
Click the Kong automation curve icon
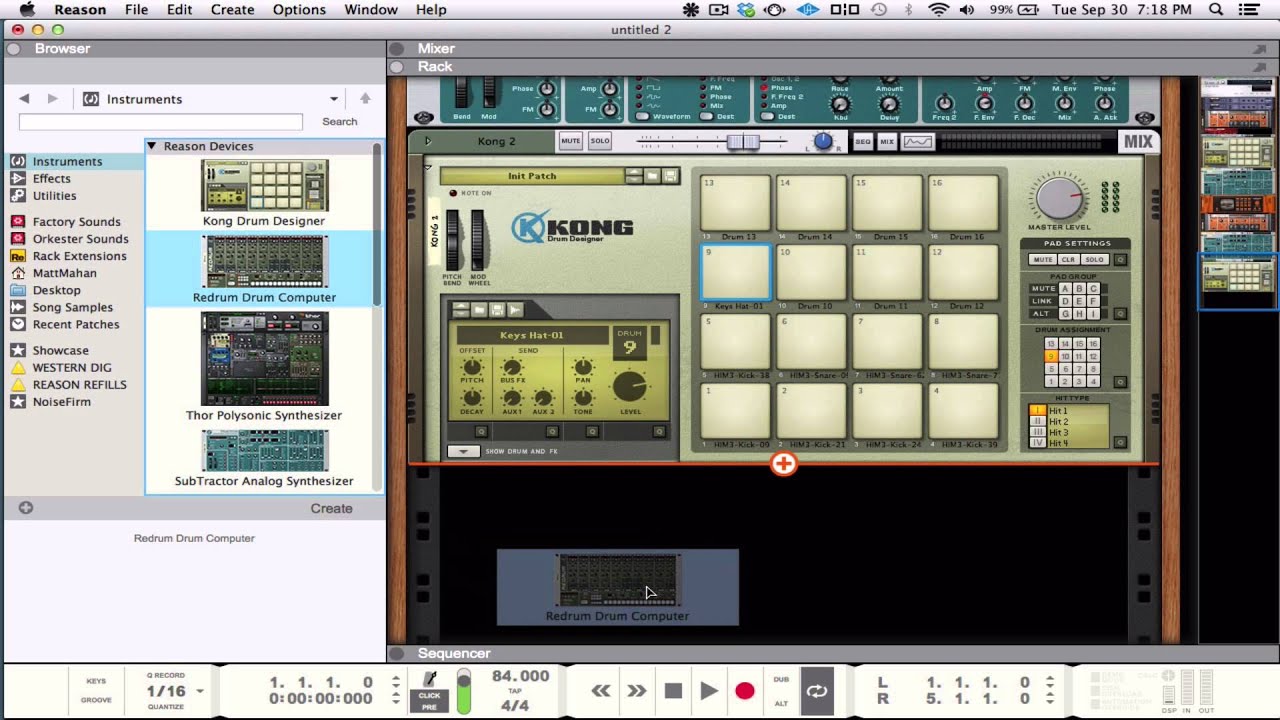coord(918,142)
